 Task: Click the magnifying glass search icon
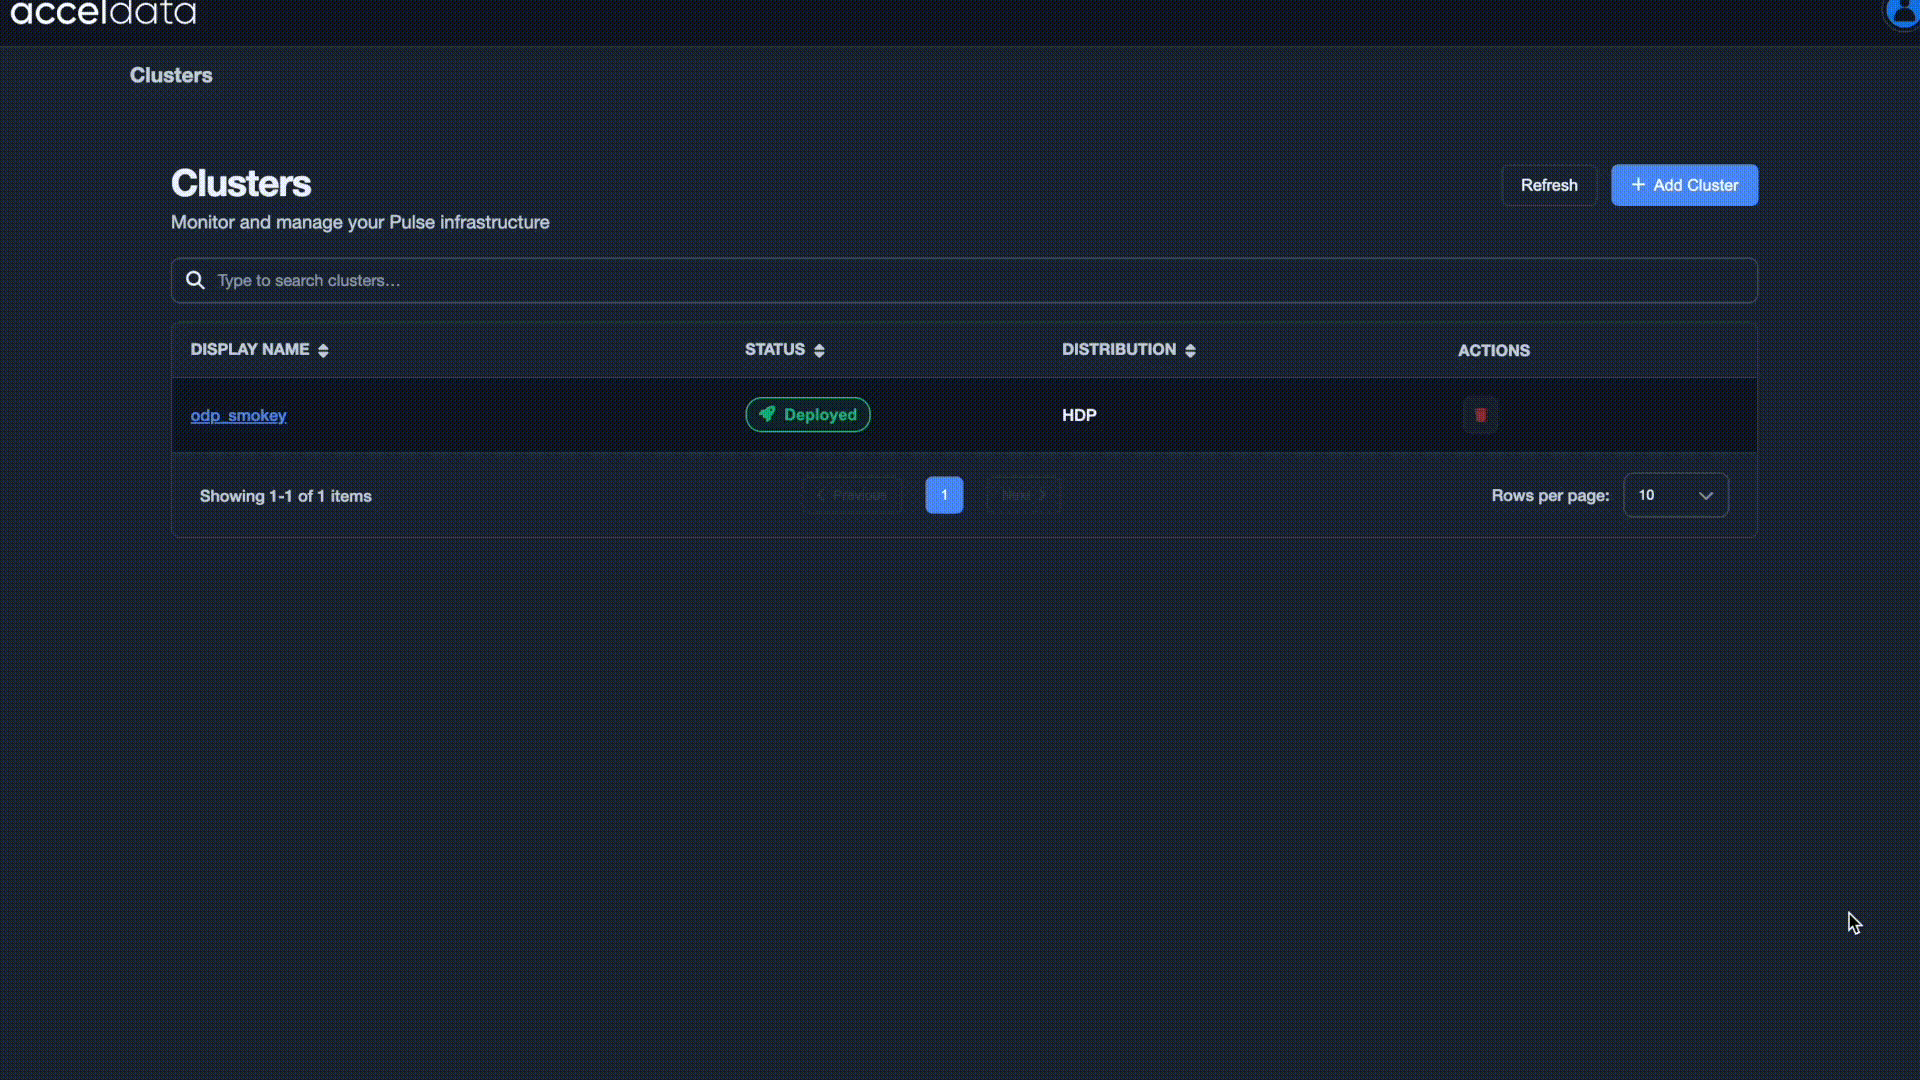(x=196, y=281)
